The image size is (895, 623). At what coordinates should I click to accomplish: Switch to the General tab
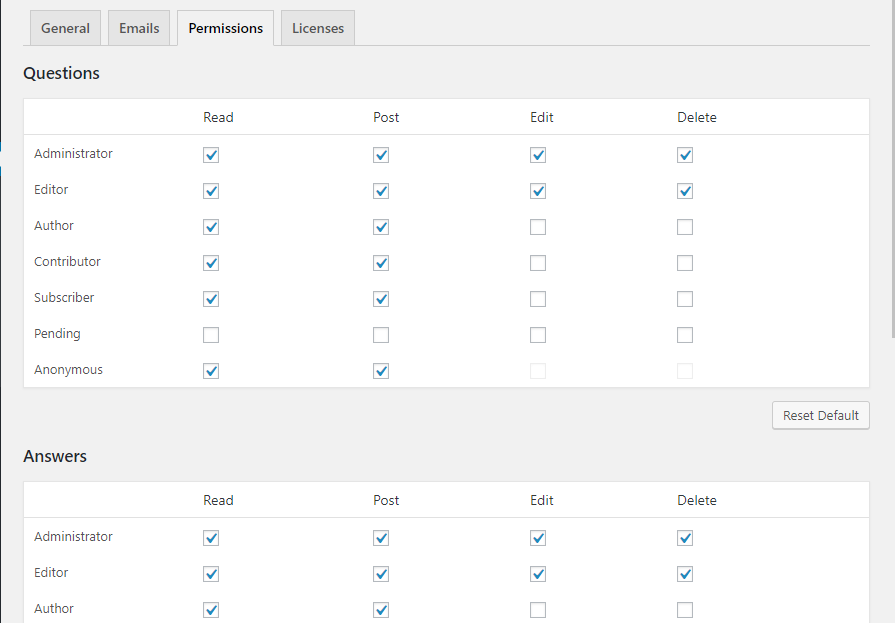tap(65, 28)
